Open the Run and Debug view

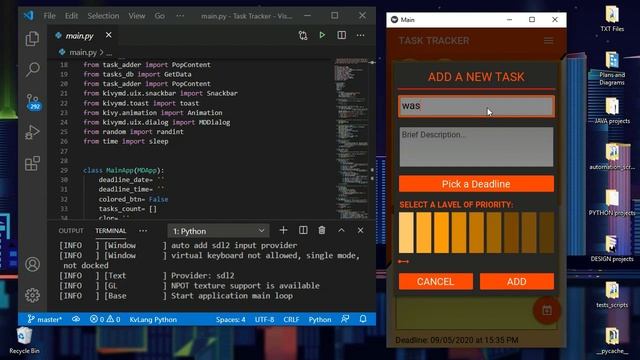32,132
